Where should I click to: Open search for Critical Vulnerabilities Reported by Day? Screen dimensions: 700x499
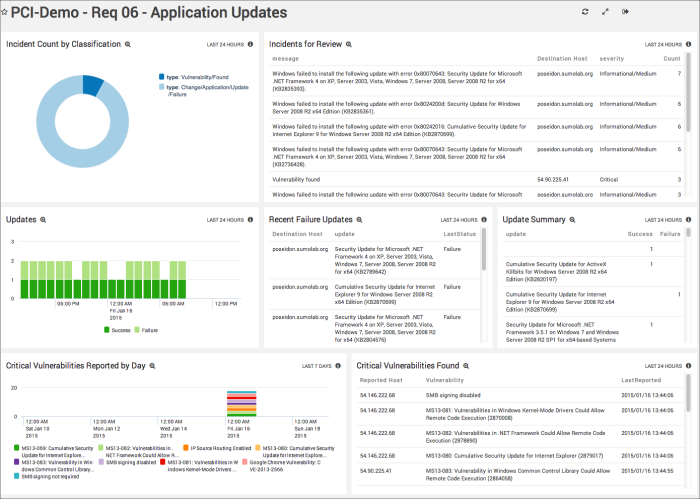(x=153, y=366)
